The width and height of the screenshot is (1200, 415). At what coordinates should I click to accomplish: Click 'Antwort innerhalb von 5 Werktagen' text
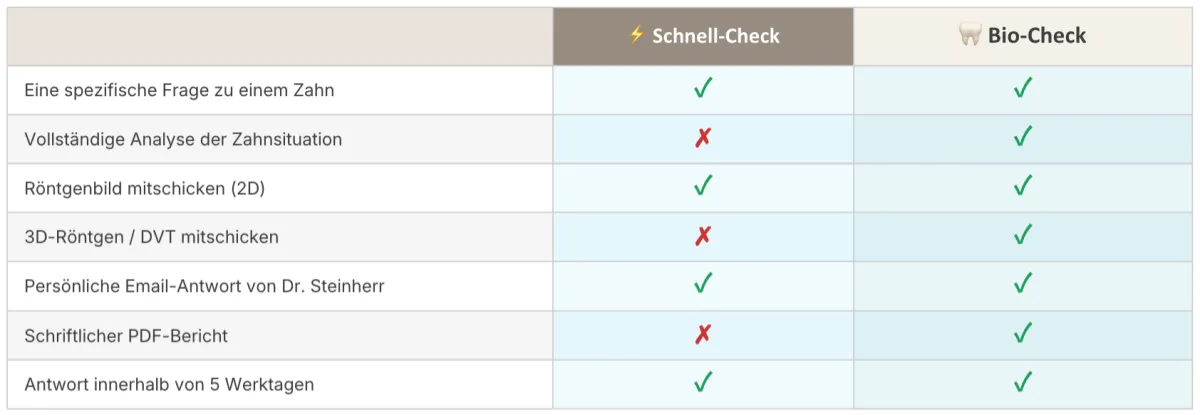click(170, 384)
